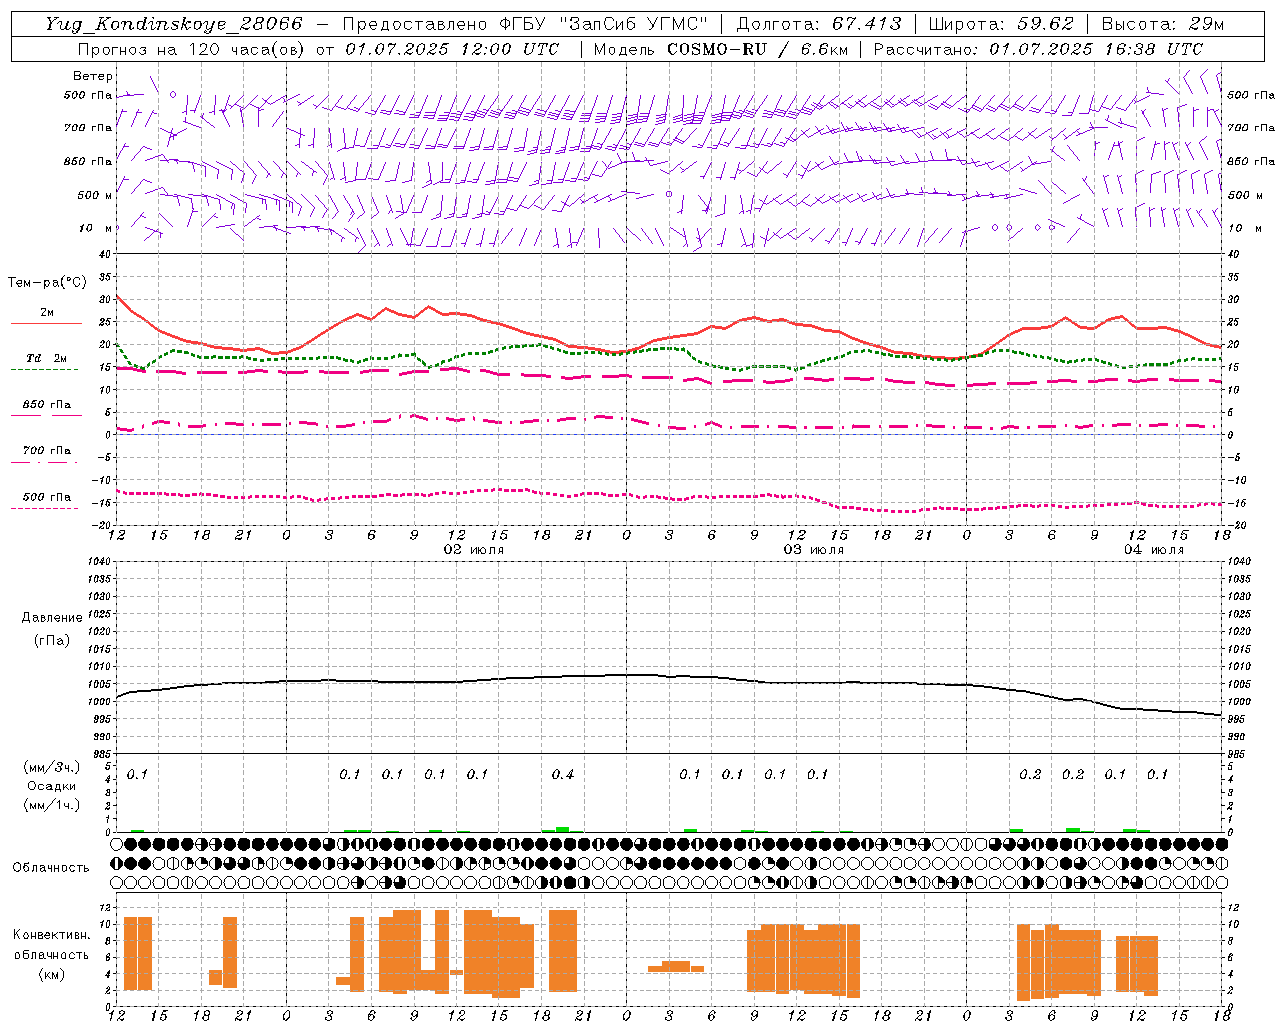Image resolution: width=1280 pixels, height=1024 pixels.
Task: Click the Облачность cloudiness label
Action: [51, 868]
